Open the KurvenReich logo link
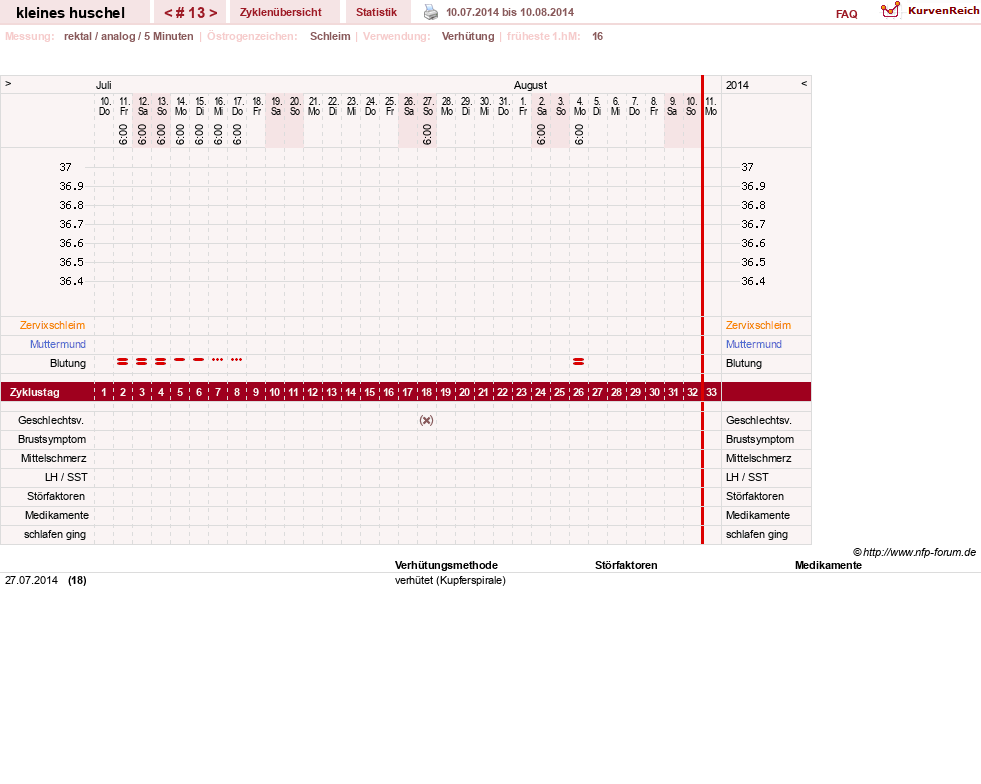Viewport: 981px width, 784px height. (x=930, y=11)
